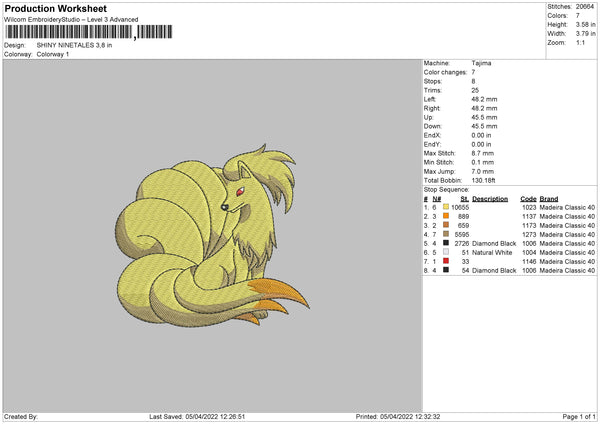This screenshot has height=424, width=600.
Task: Click the Production Worksheet title
Action: [x=55, y=8]
